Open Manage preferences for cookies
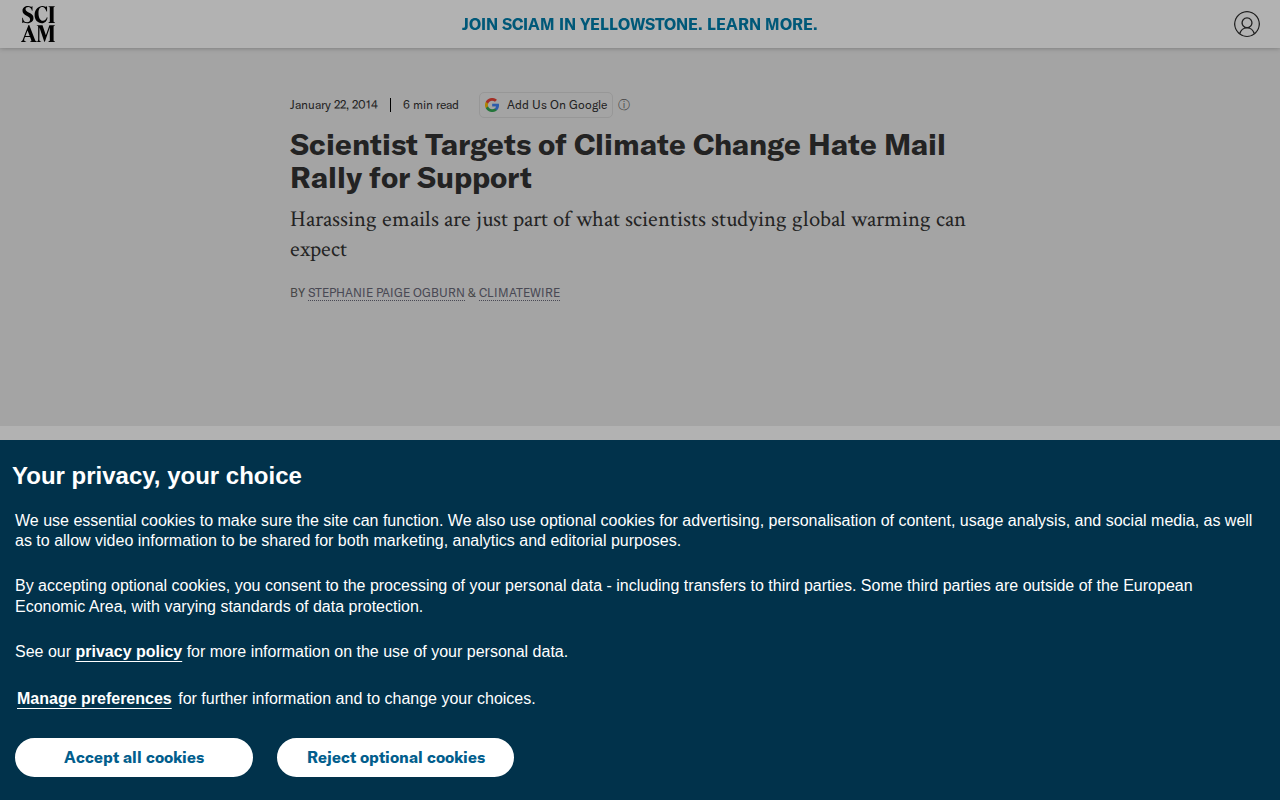 [94, 699]
